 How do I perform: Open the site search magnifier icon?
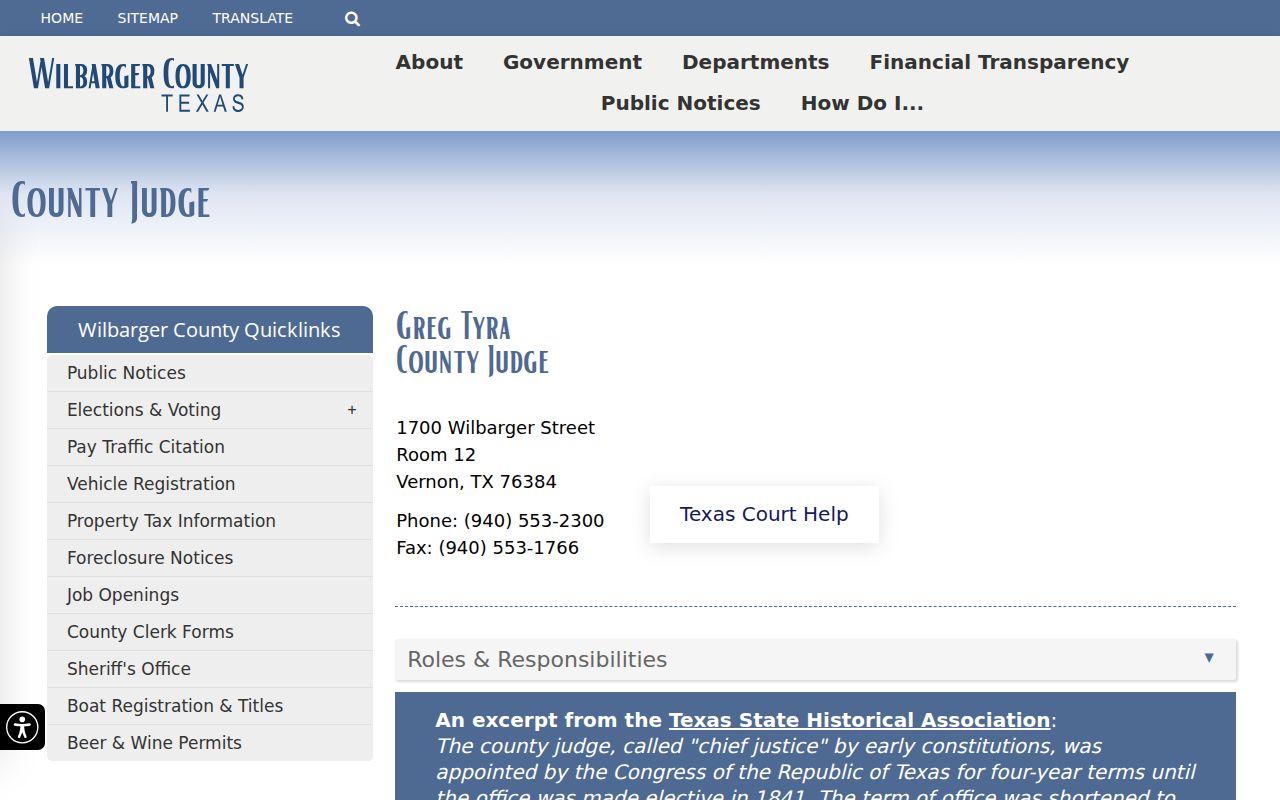coord(352,18)
